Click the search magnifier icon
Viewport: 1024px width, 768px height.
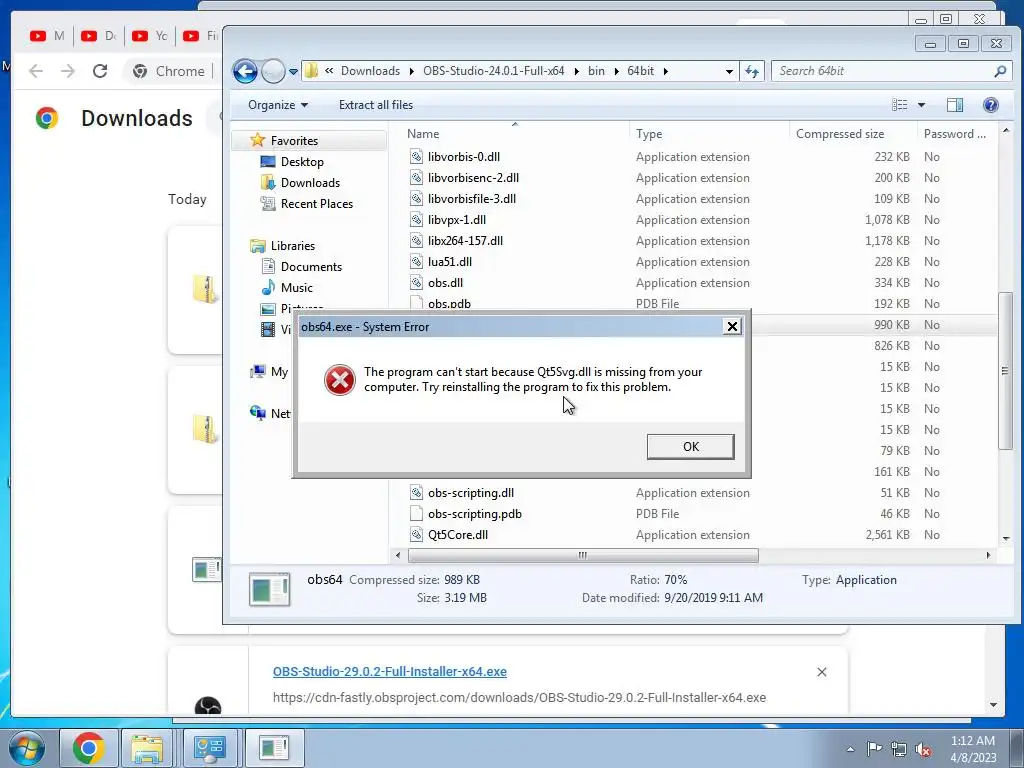coord(999,71)
